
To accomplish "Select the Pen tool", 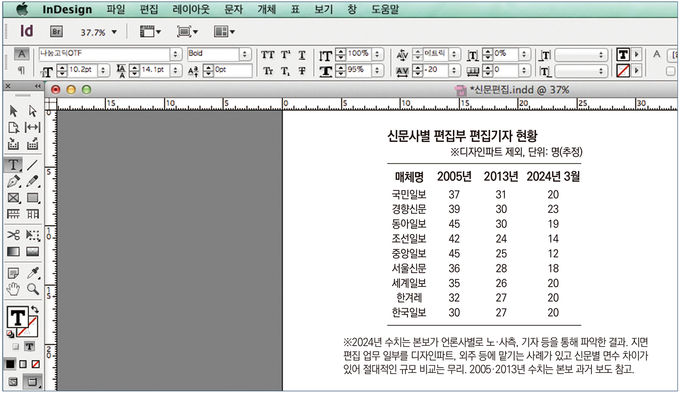I will tap(13, 181).
